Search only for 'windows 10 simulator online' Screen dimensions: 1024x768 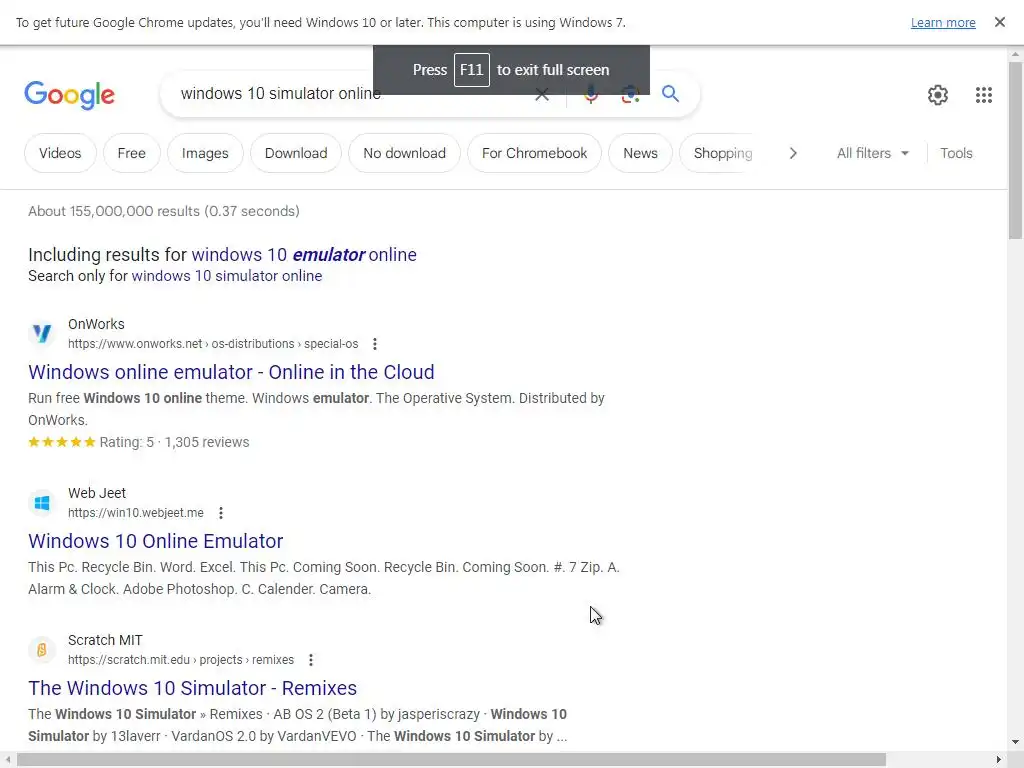click(227, 276)
